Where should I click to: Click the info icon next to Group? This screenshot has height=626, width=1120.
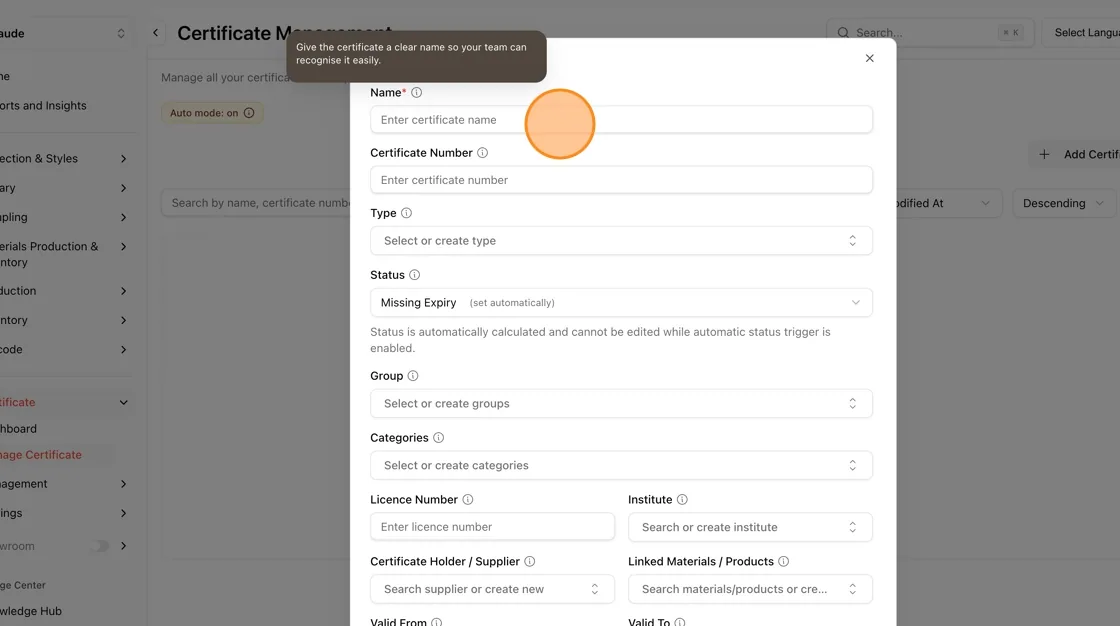pos(413,376)
